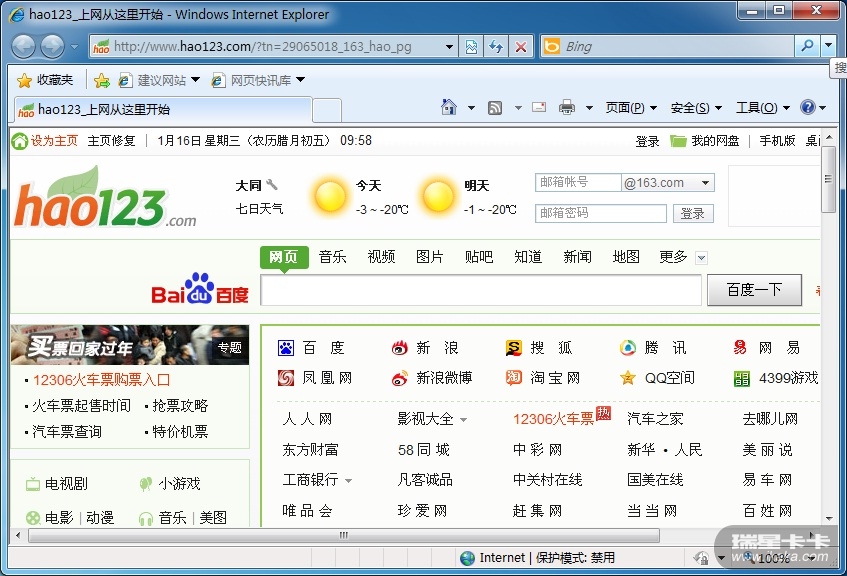The image size is (847, 576).
Task: Expand the 影视大全 dropdown arrow
Action: (463, 420)
